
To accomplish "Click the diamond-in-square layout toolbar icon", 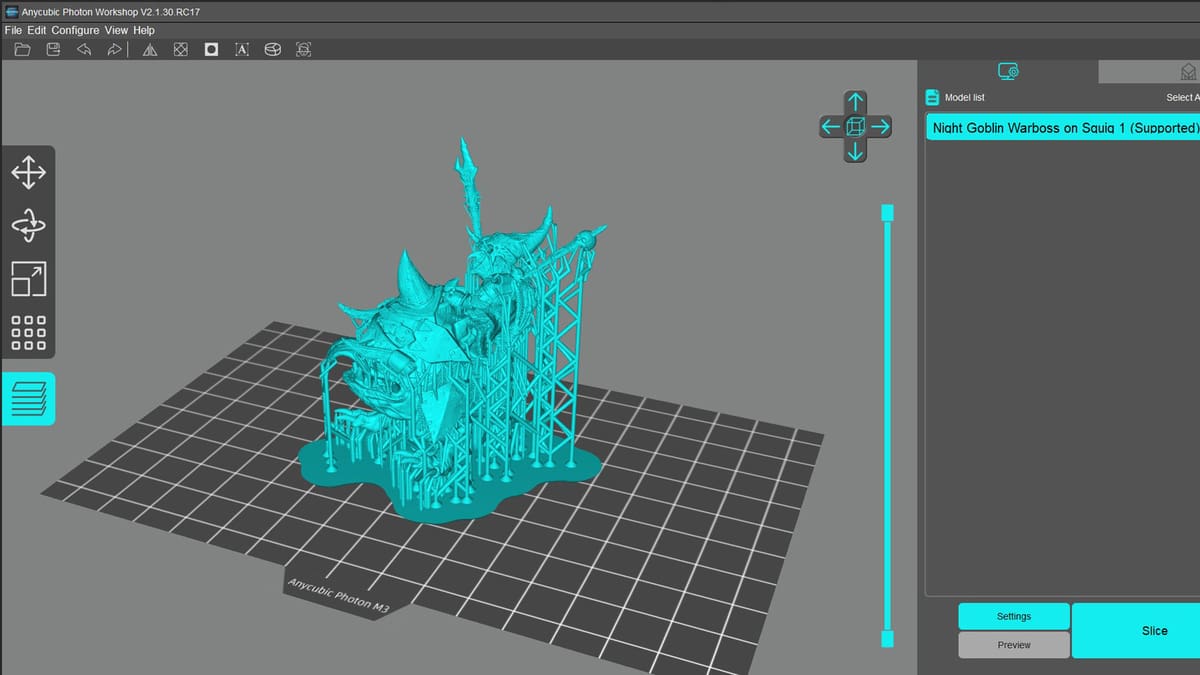I will 180,49.
